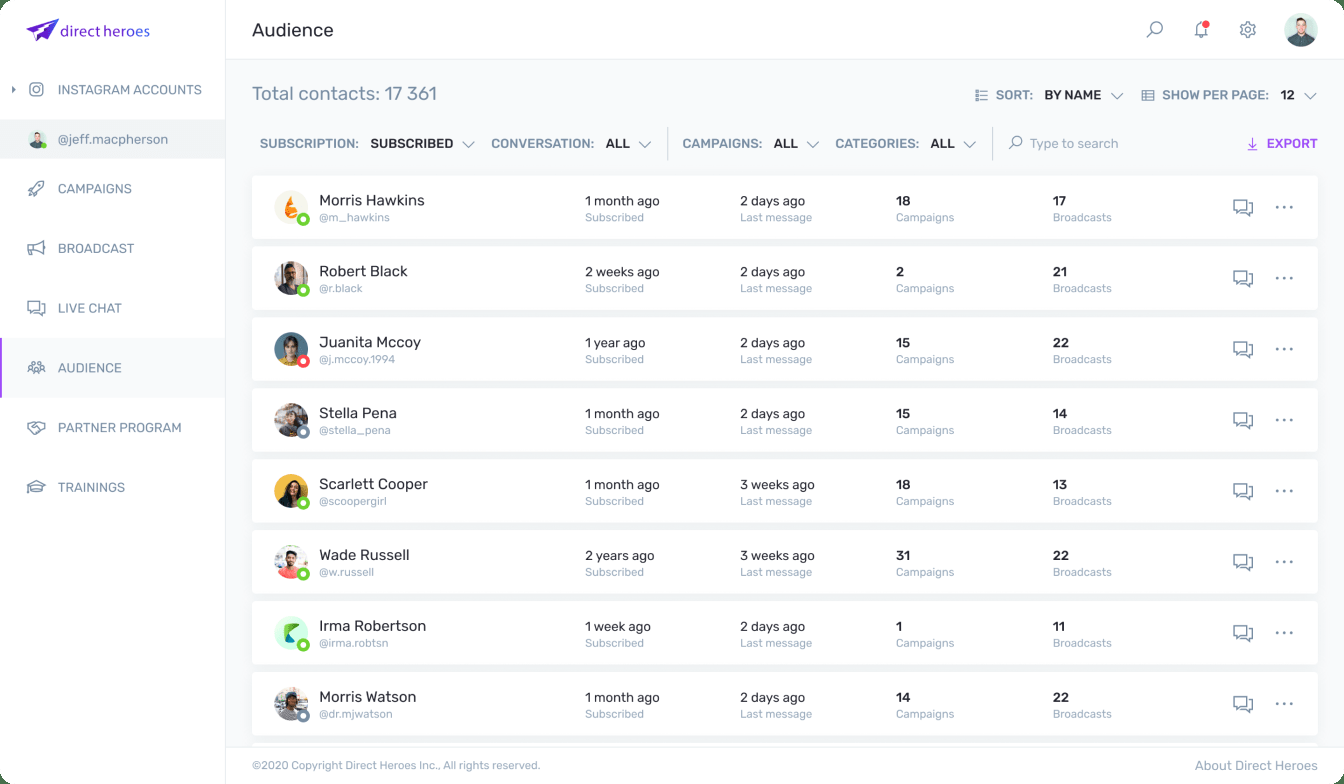Image resolution: width=1344 pixels, height=784 pixels.
Task: Open Live Chat from the sidebar
Action: point(89,308)
